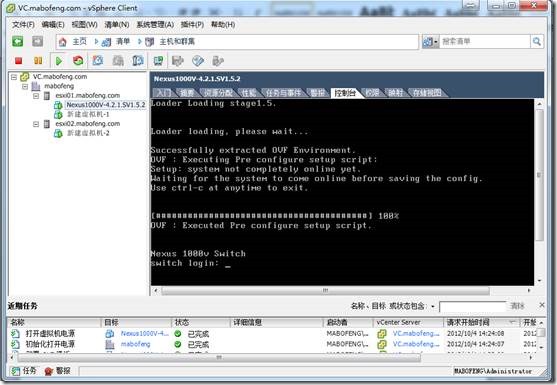
Task: Open the 编辑(E) menu
Action: pyautogui.click(x=53, y=25)
